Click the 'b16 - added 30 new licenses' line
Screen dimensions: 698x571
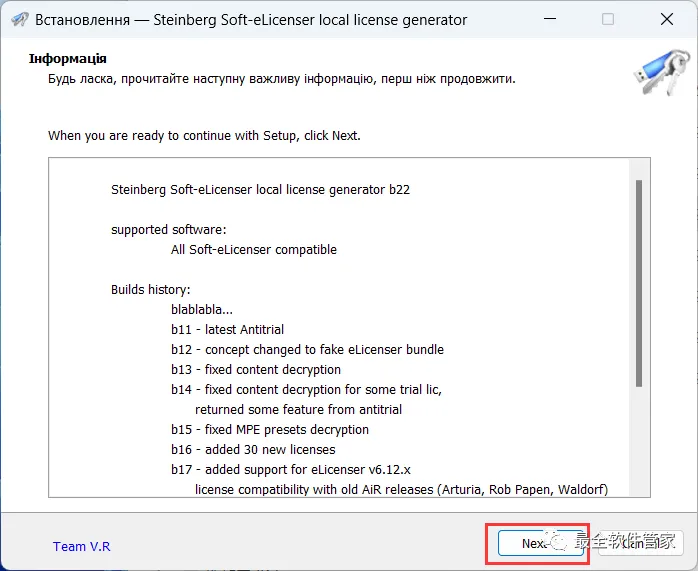tap(253, 450)
